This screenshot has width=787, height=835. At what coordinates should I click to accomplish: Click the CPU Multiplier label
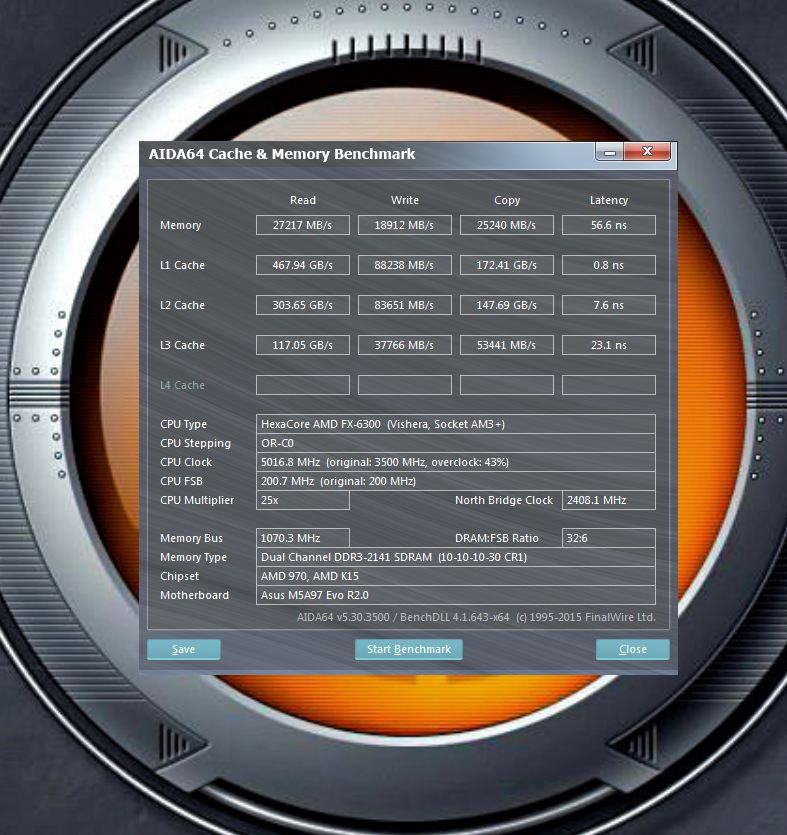pos(197,500)
